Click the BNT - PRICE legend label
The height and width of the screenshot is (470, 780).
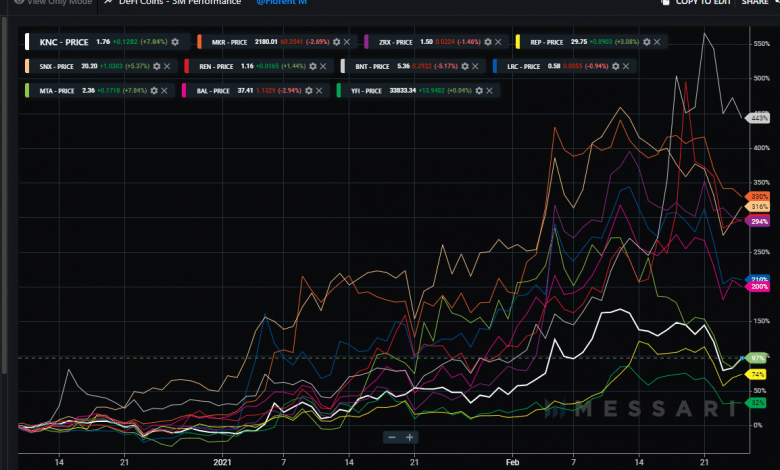(x=373, y=67)
